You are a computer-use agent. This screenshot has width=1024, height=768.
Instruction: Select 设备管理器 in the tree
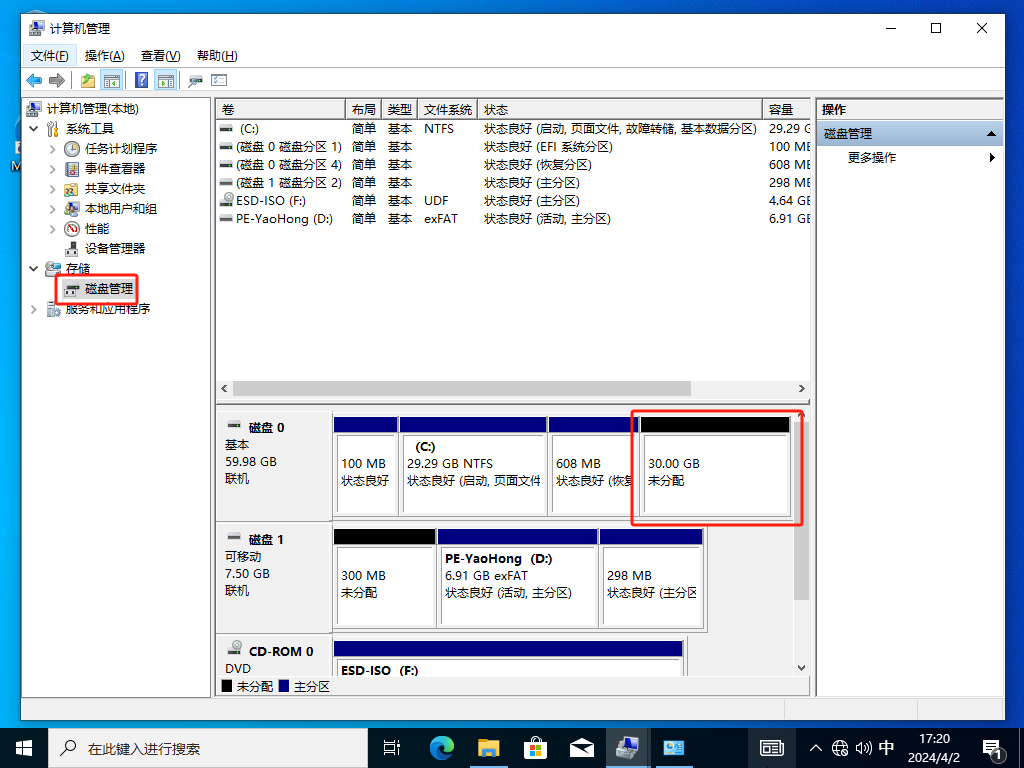point(114,248)
